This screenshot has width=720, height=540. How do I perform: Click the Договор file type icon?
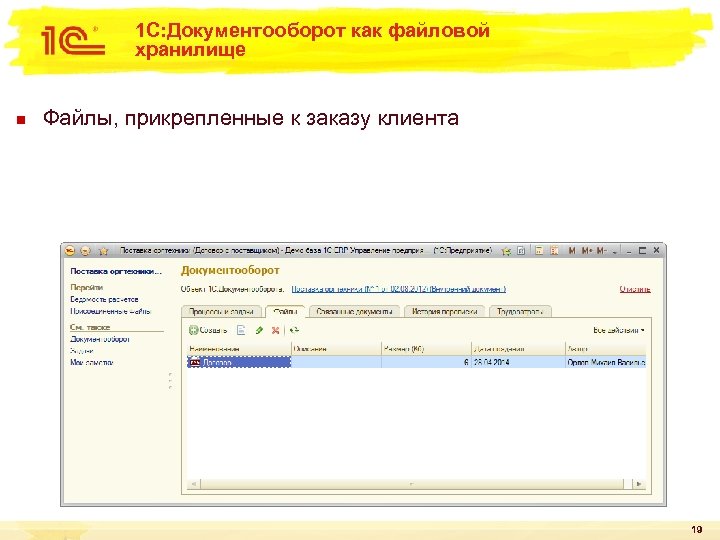(195, 362)
